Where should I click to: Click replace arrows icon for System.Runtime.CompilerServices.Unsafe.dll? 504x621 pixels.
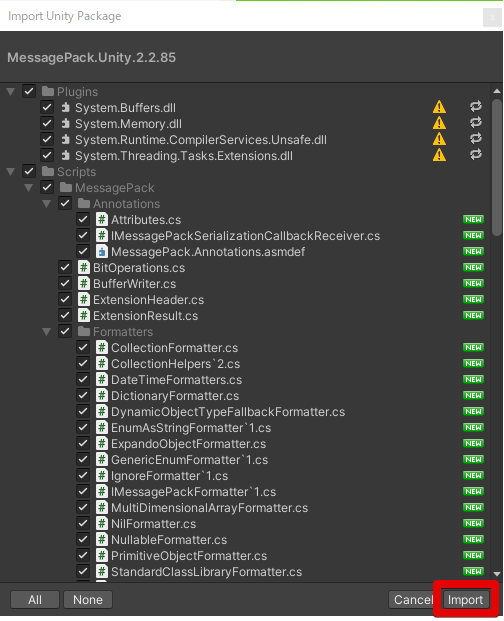[475, 138]
